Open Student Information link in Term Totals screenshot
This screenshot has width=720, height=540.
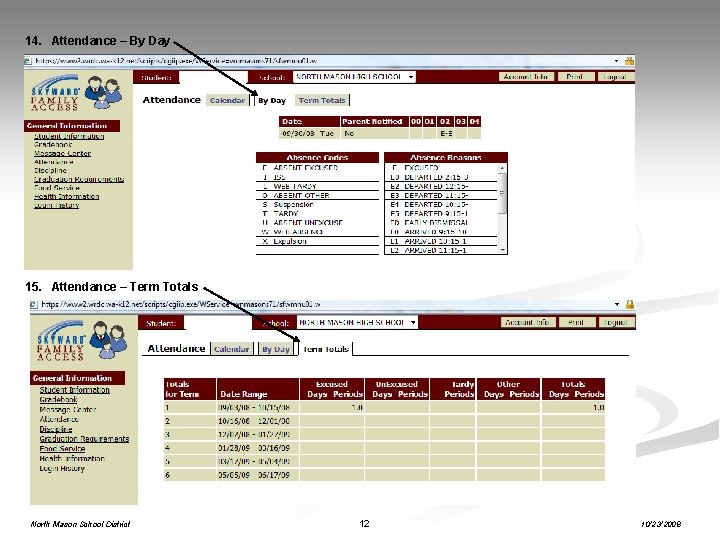pos(75,390)
